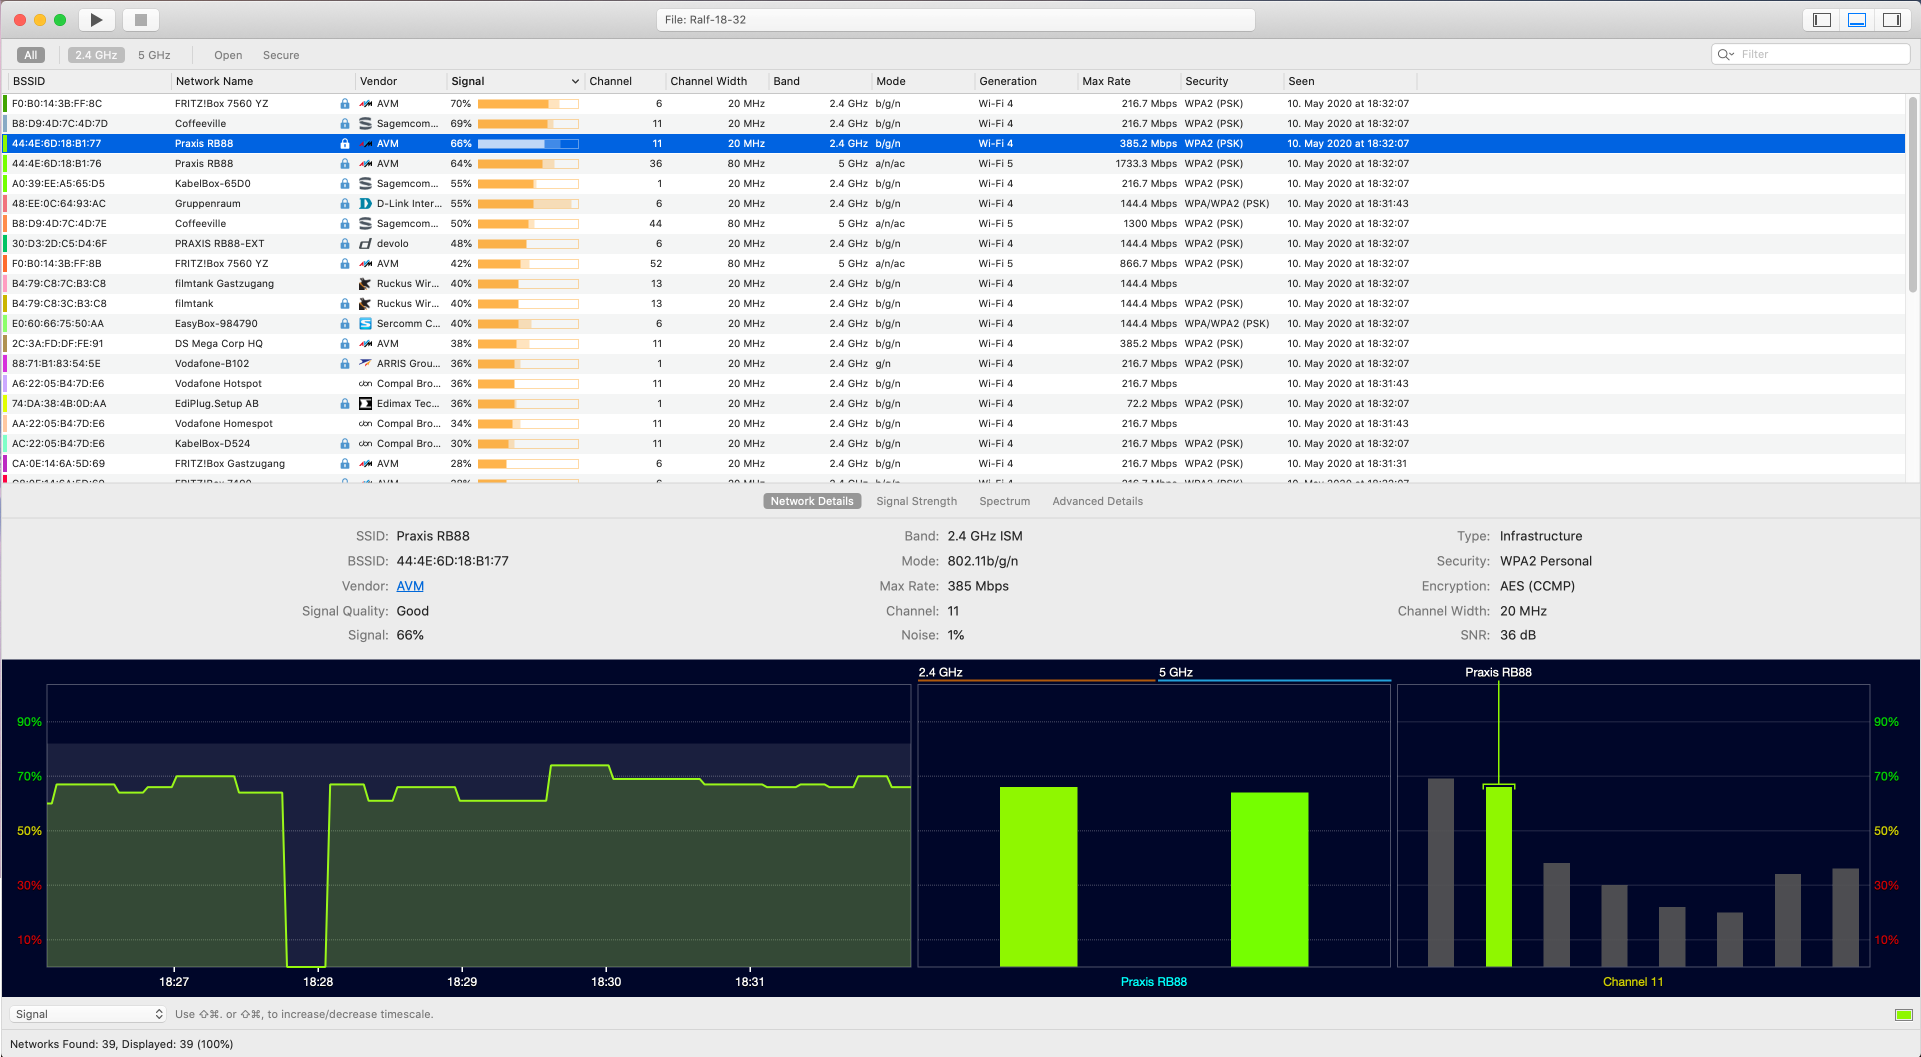
Task: Select the Coffeeville row with BSSID B8:D9:4D:7C:4D:7E
Action: [955, 224]
